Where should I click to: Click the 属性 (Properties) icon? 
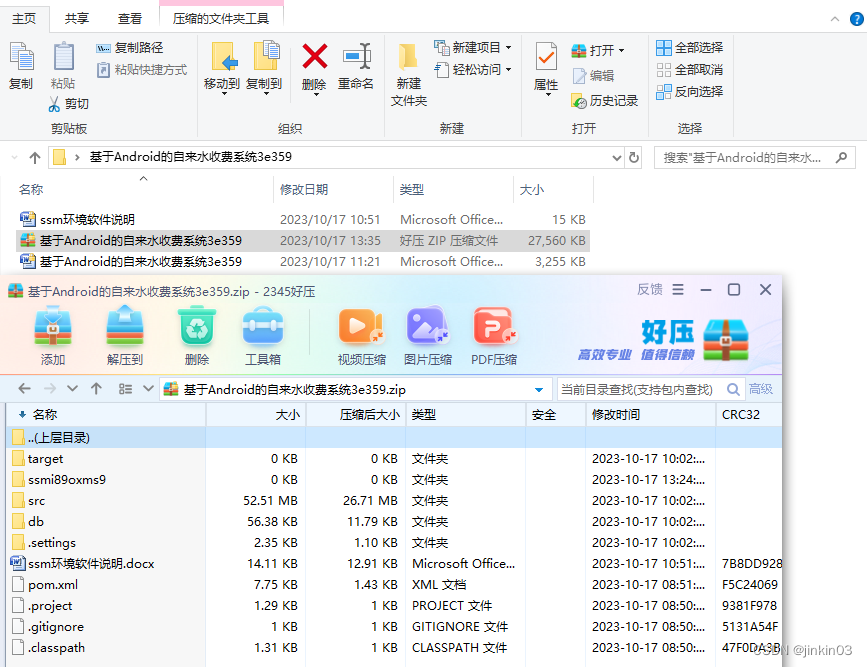pyautogui.click(x=545, y=62)
